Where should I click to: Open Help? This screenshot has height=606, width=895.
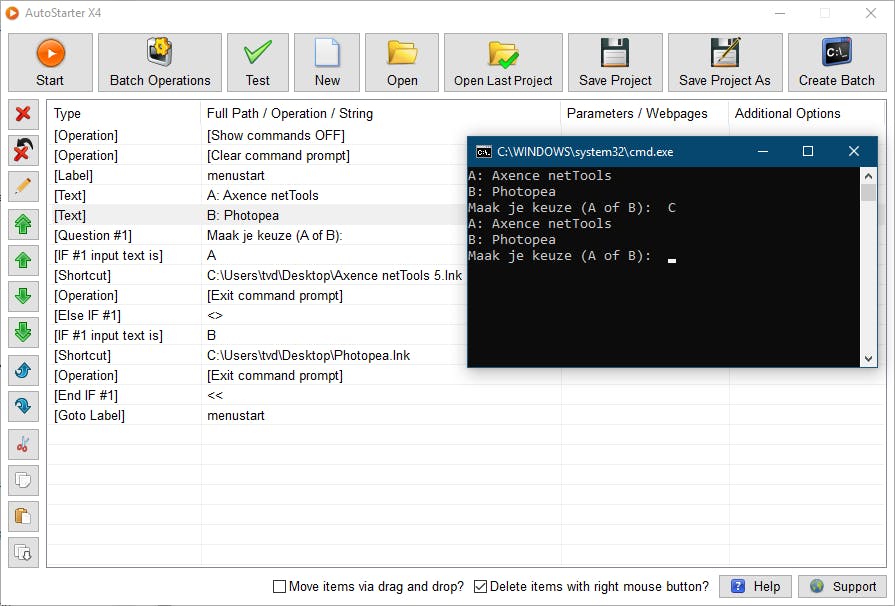point(755,587)
